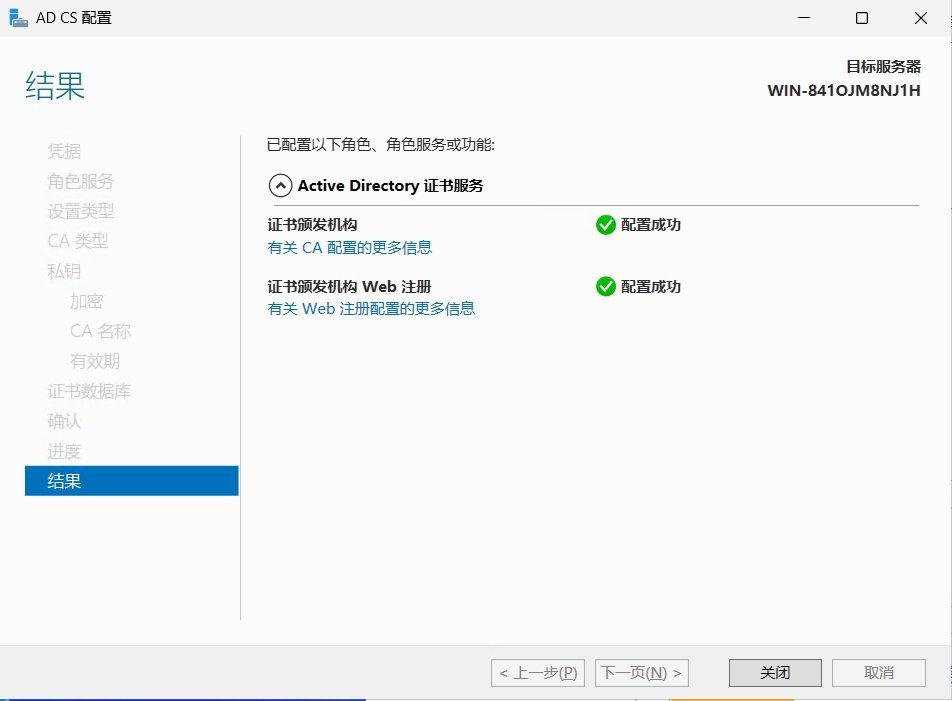
Task: Click the 关闭 button
Action: click(775, 672)
